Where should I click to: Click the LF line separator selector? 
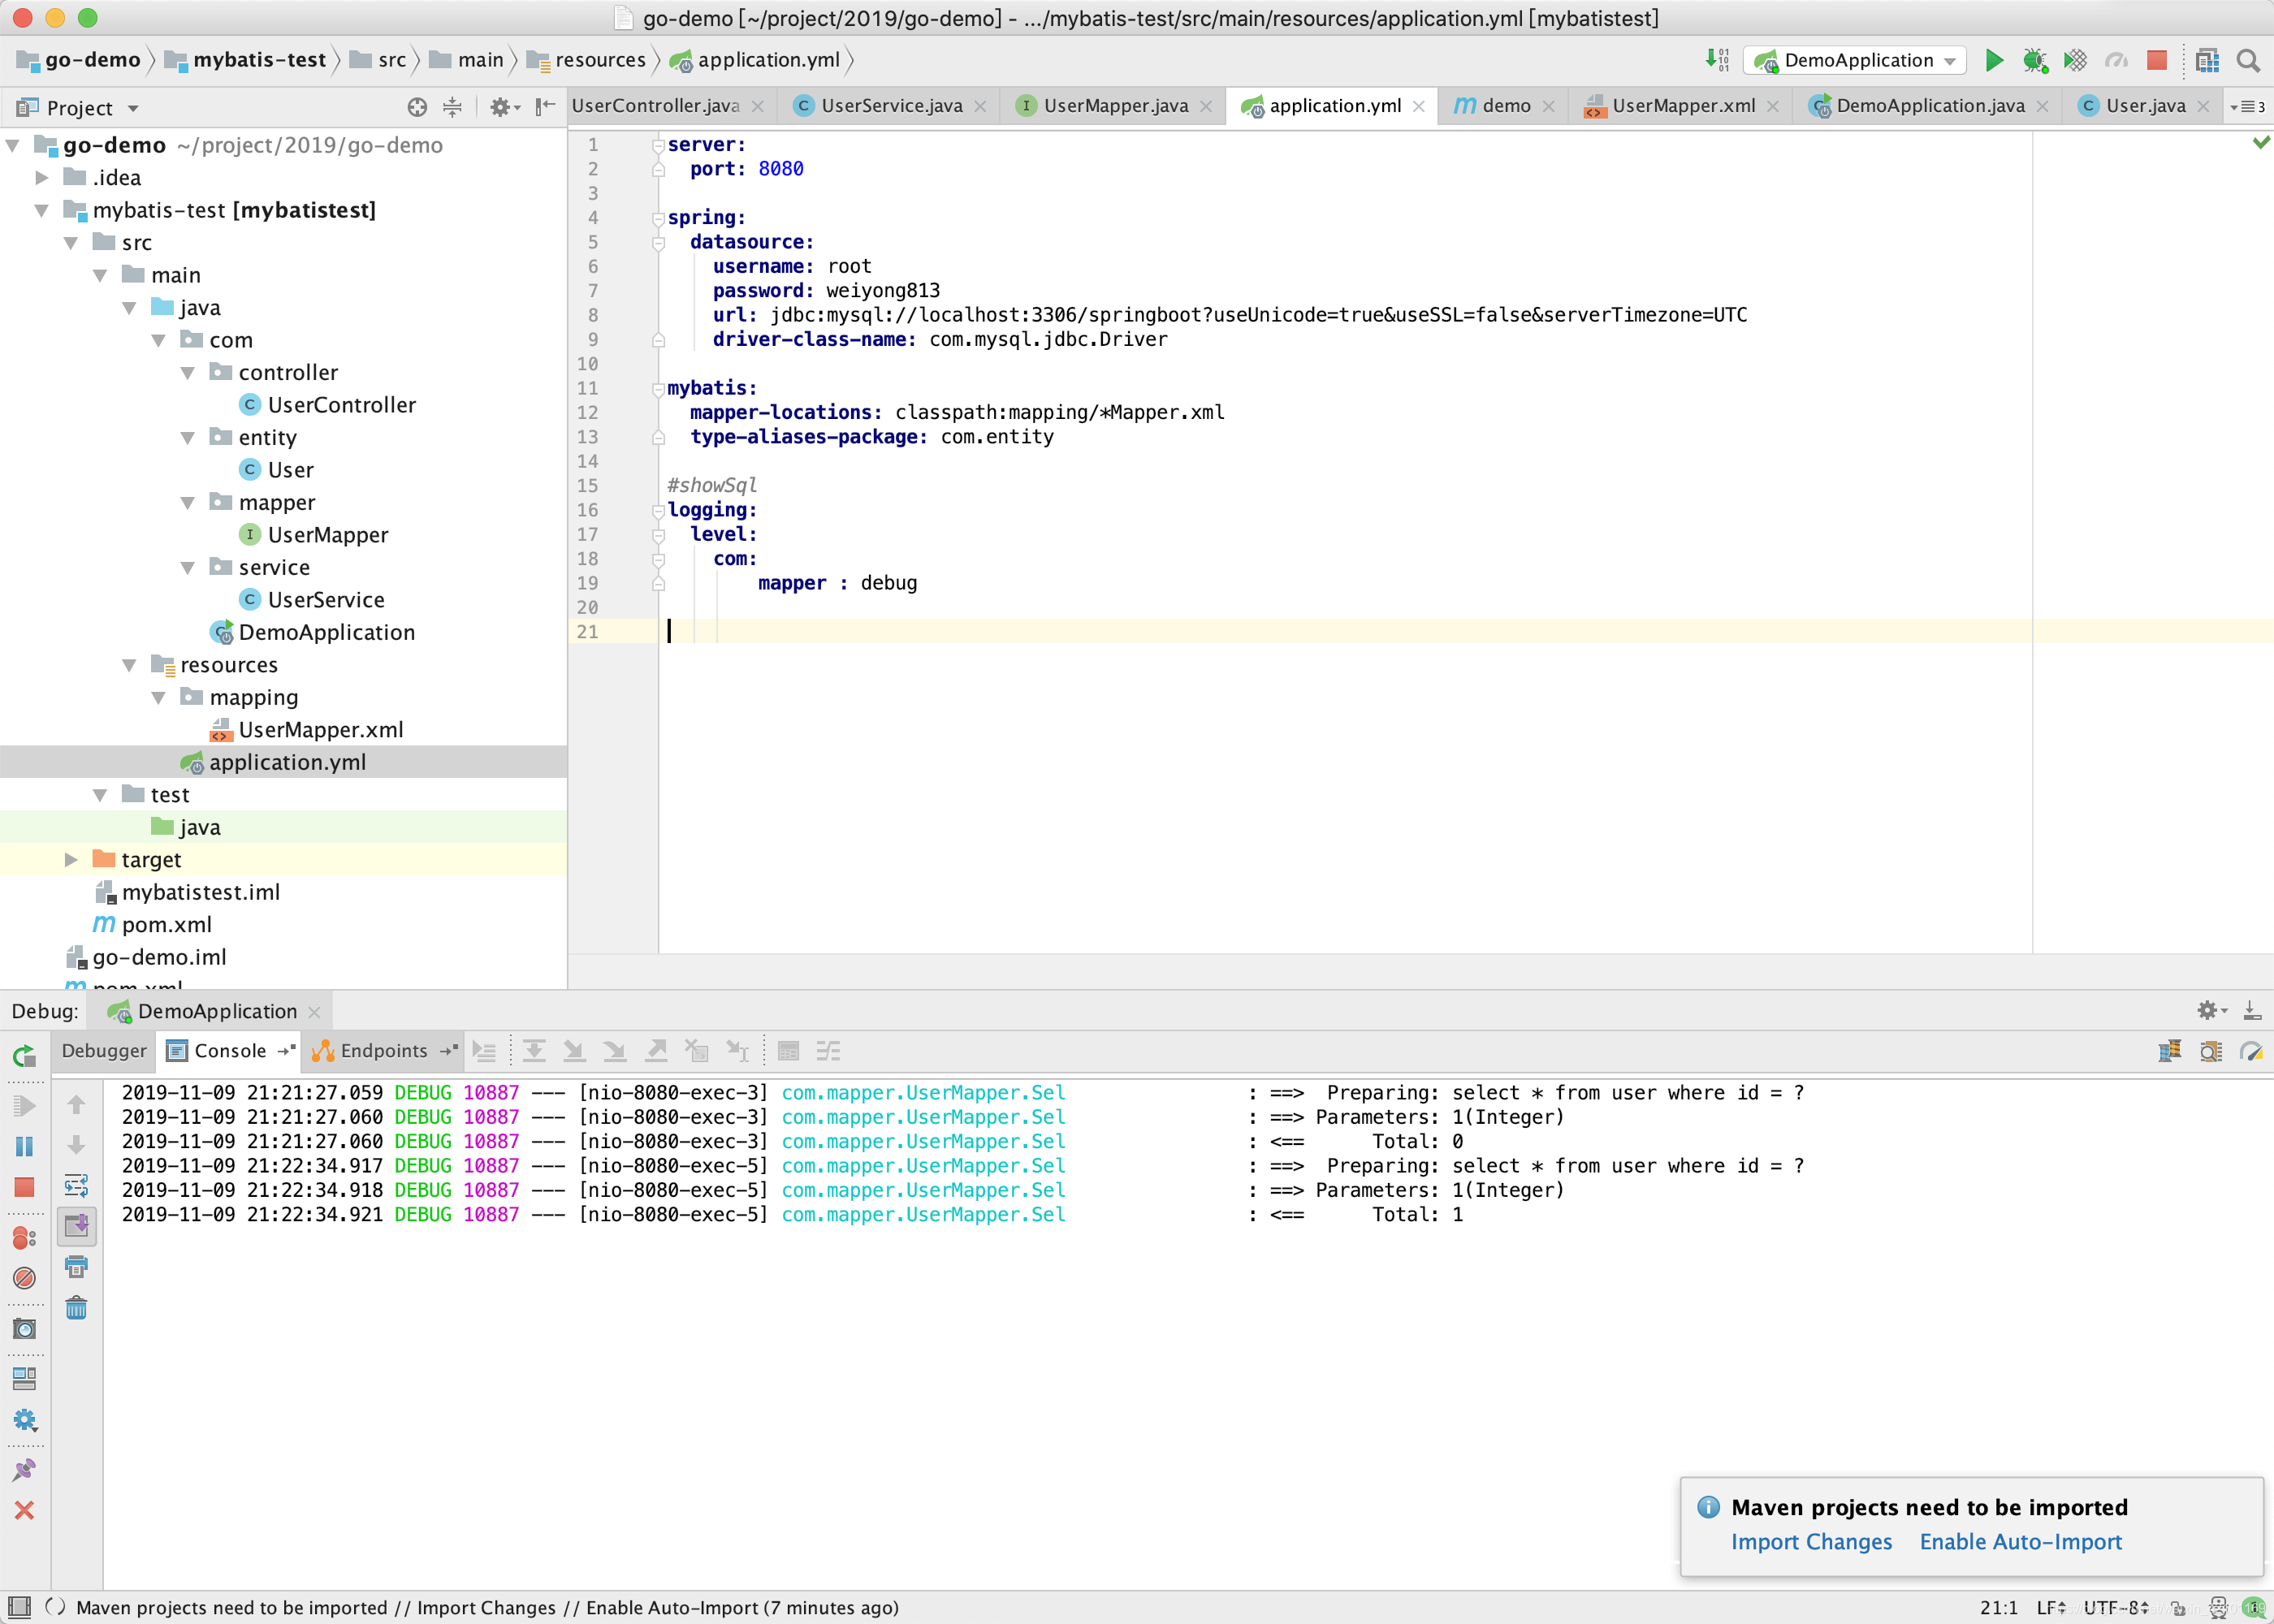pyautogui.click(x=2051, y=1607)
